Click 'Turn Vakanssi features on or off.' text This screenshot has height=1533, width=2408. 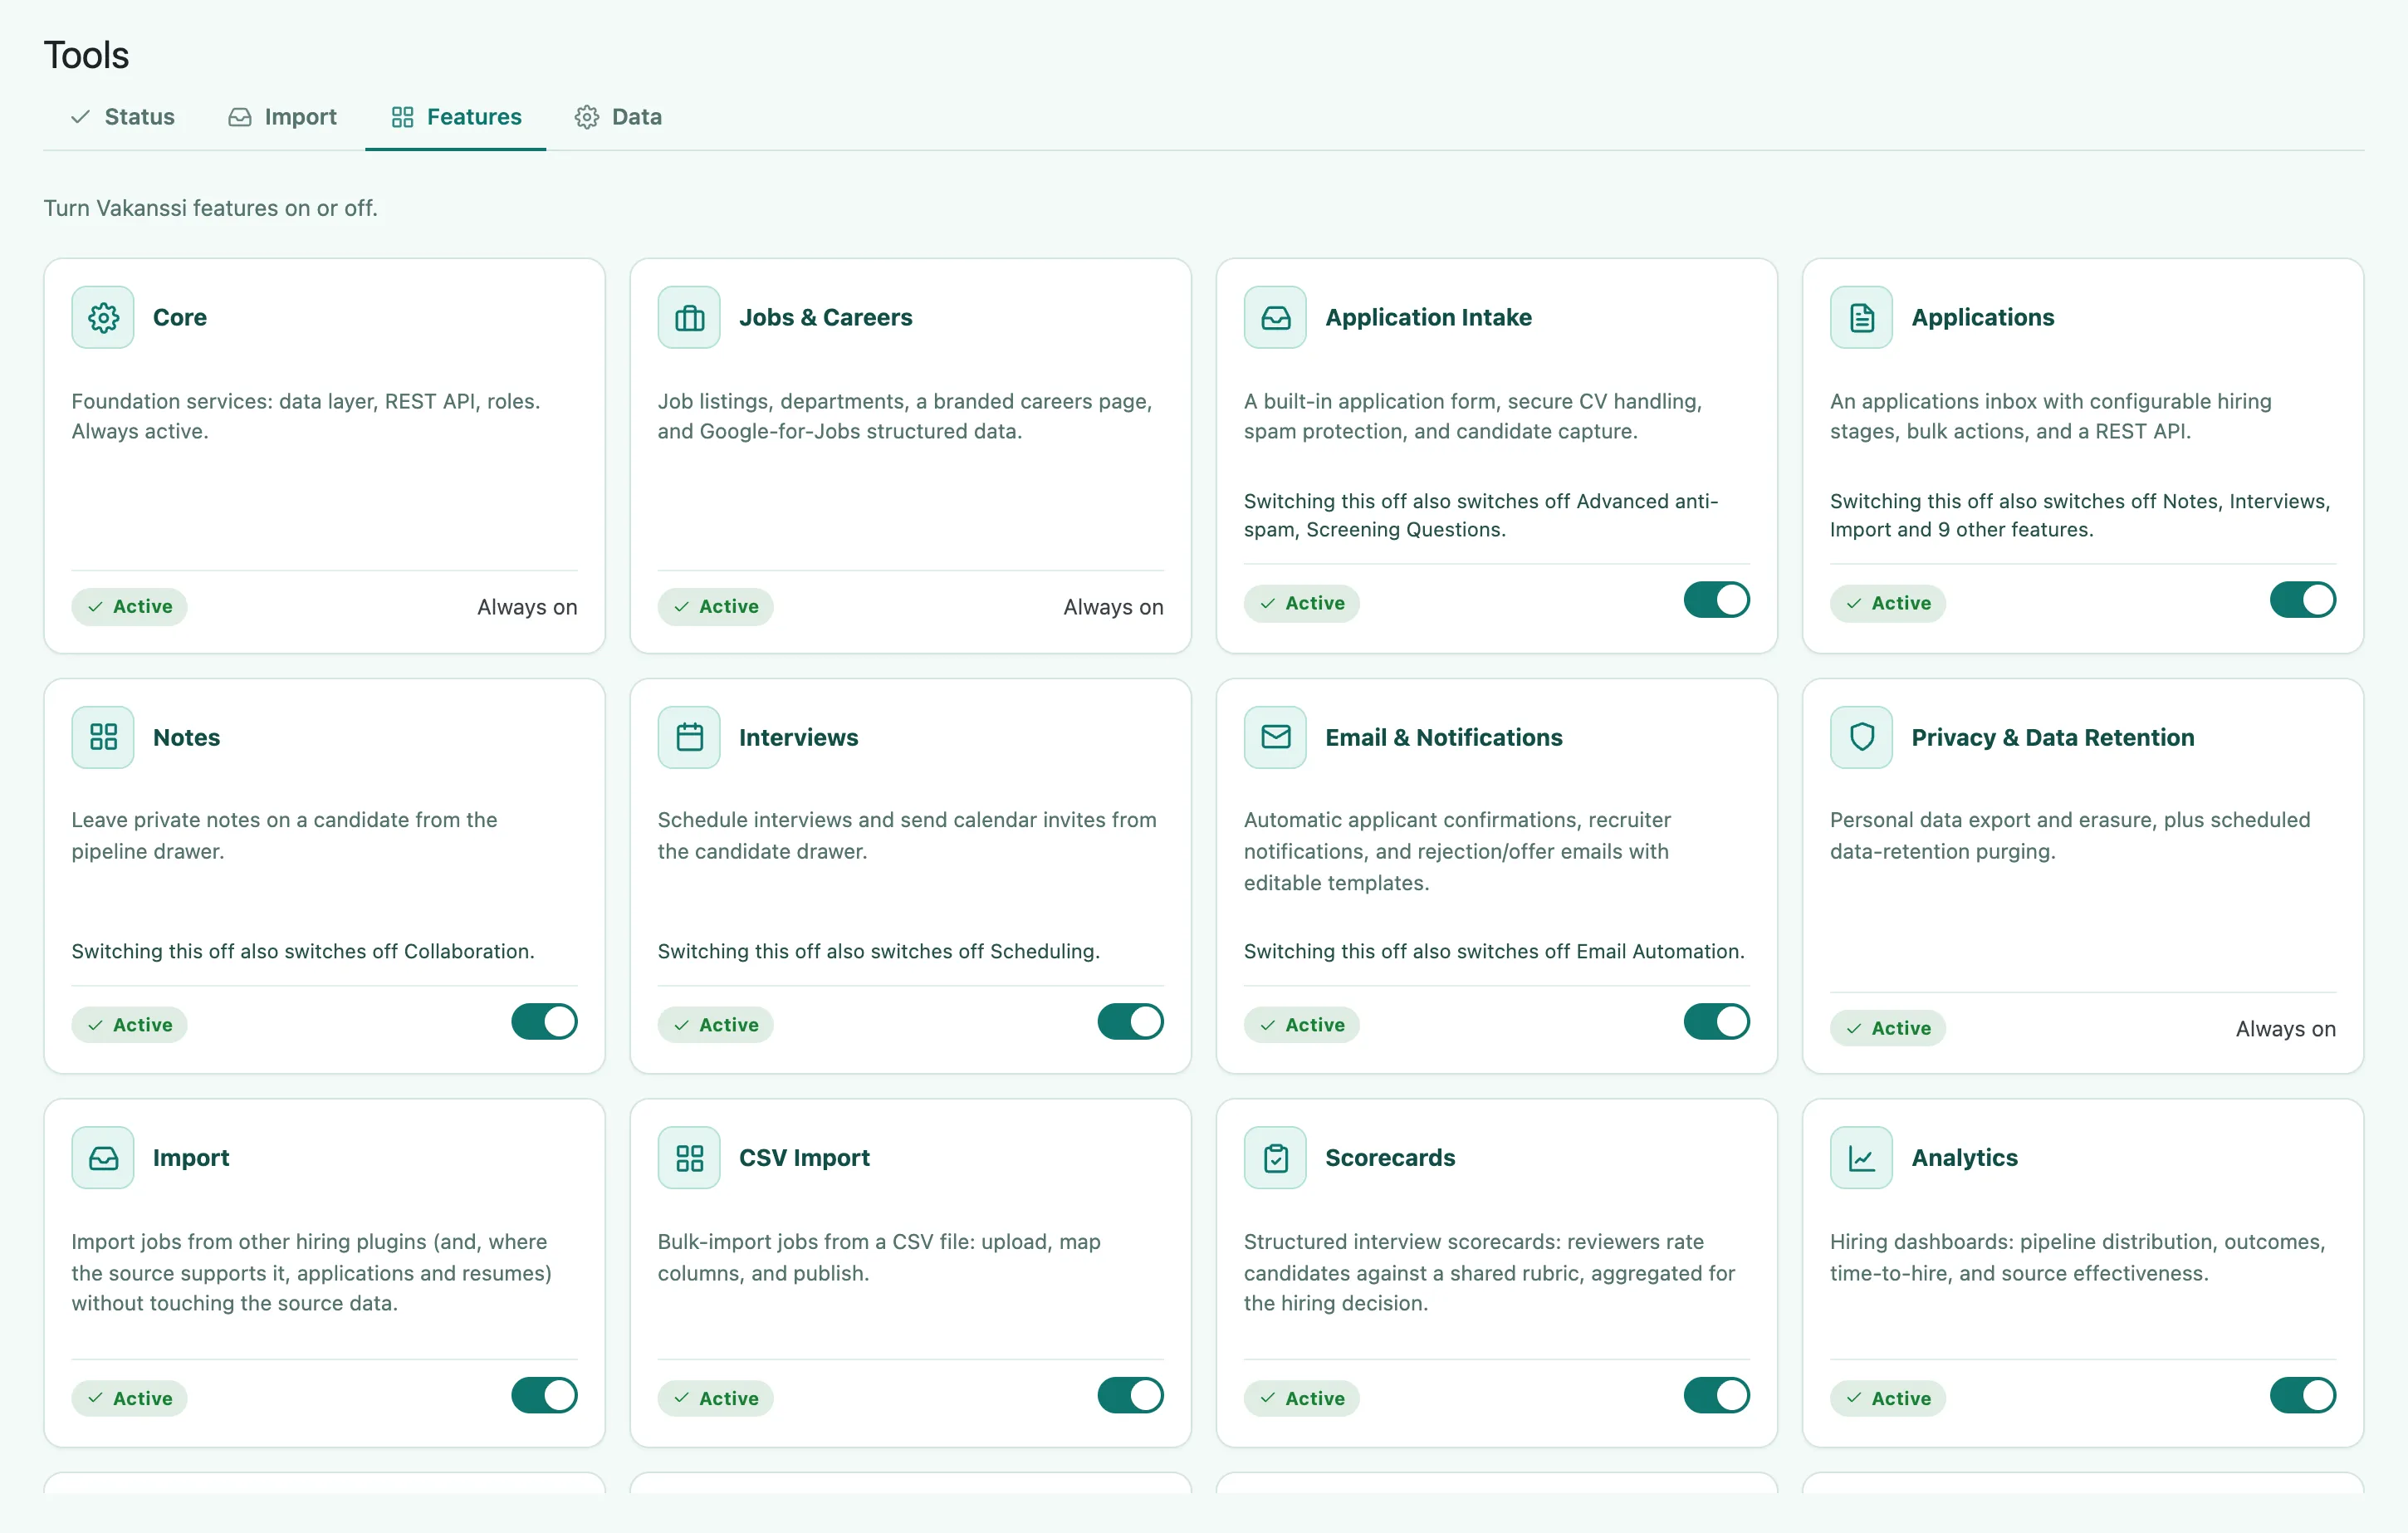tap(210, 208)
